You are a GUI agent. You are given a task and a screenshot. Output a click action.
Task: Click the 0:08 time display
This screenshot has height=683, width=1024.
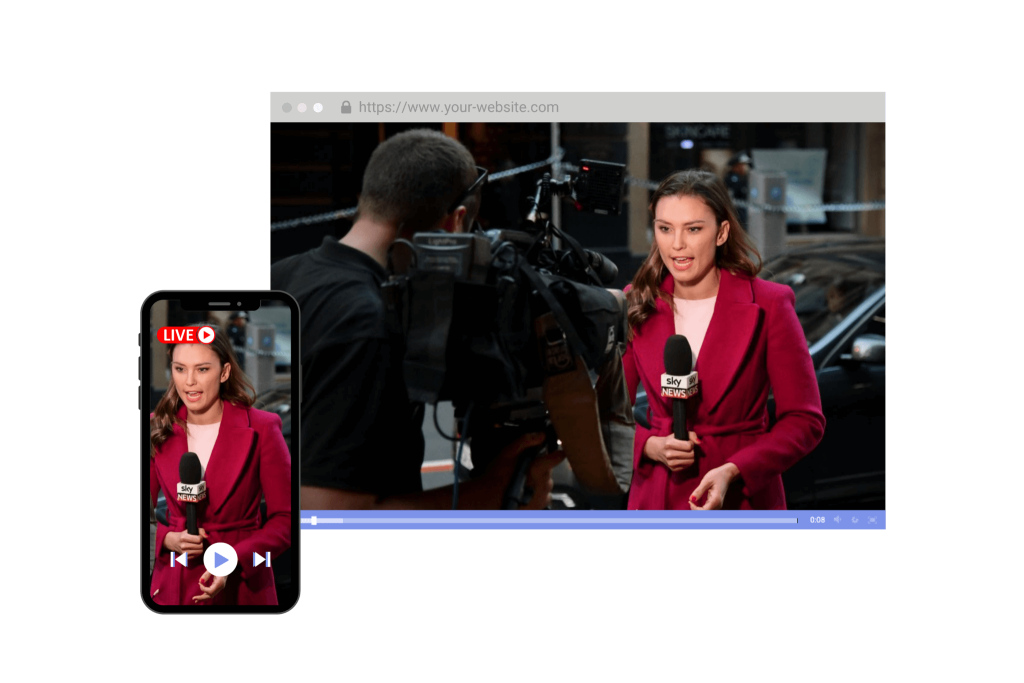click(818, 520)
